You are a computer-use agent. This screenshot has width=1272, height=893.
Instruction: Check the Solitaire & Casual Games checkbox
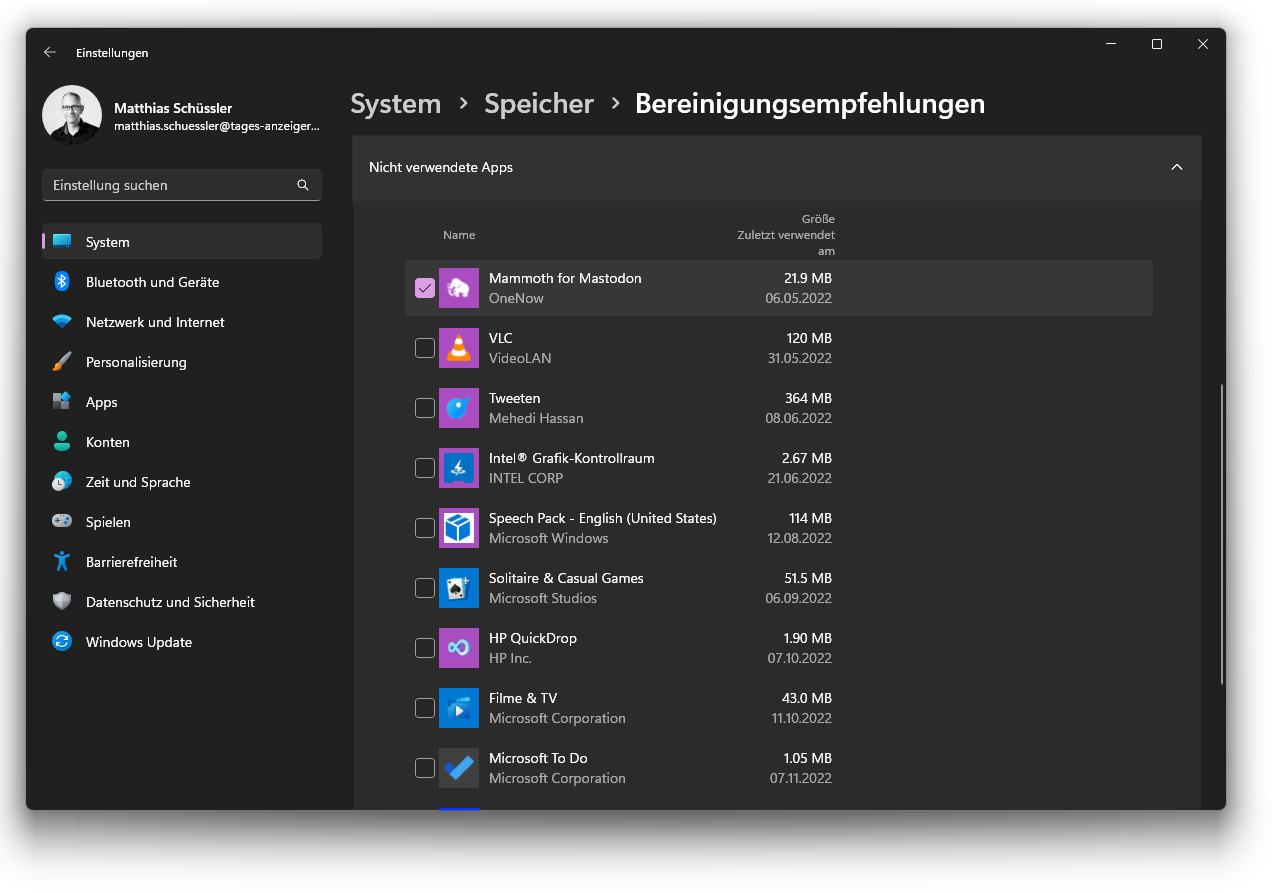click(x=425, y=588)
